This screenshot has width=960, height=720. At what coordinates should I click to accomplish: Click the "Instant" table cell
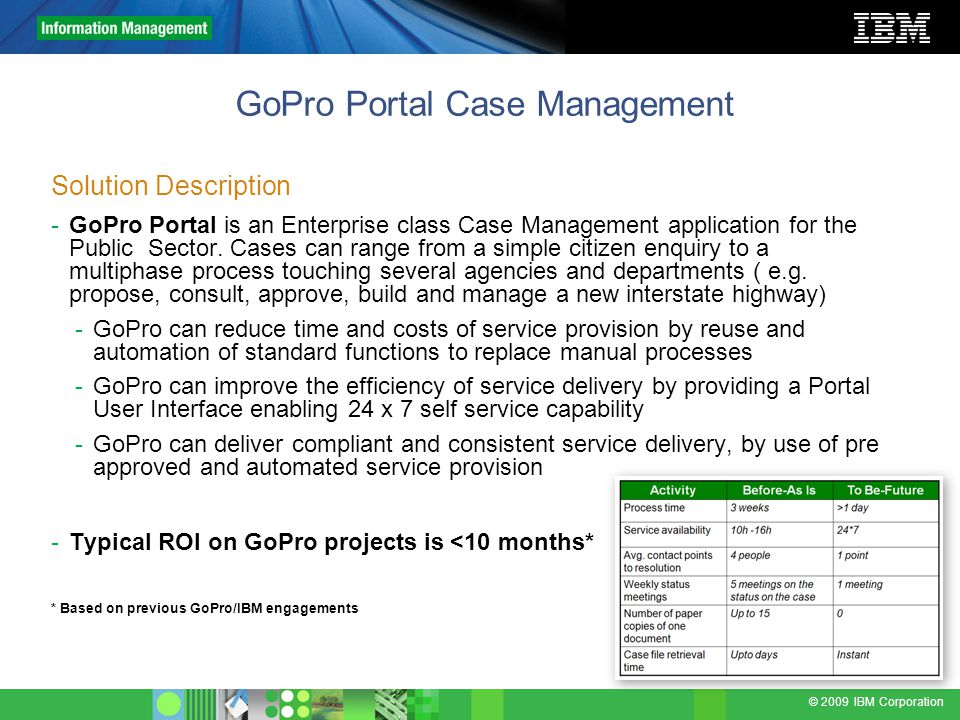click(885, 661)
